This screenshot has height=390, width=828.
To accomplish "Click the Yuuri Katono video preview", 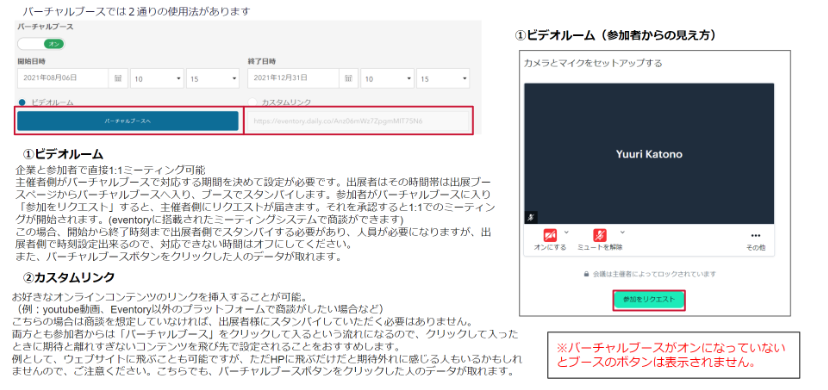I will 649,154.
